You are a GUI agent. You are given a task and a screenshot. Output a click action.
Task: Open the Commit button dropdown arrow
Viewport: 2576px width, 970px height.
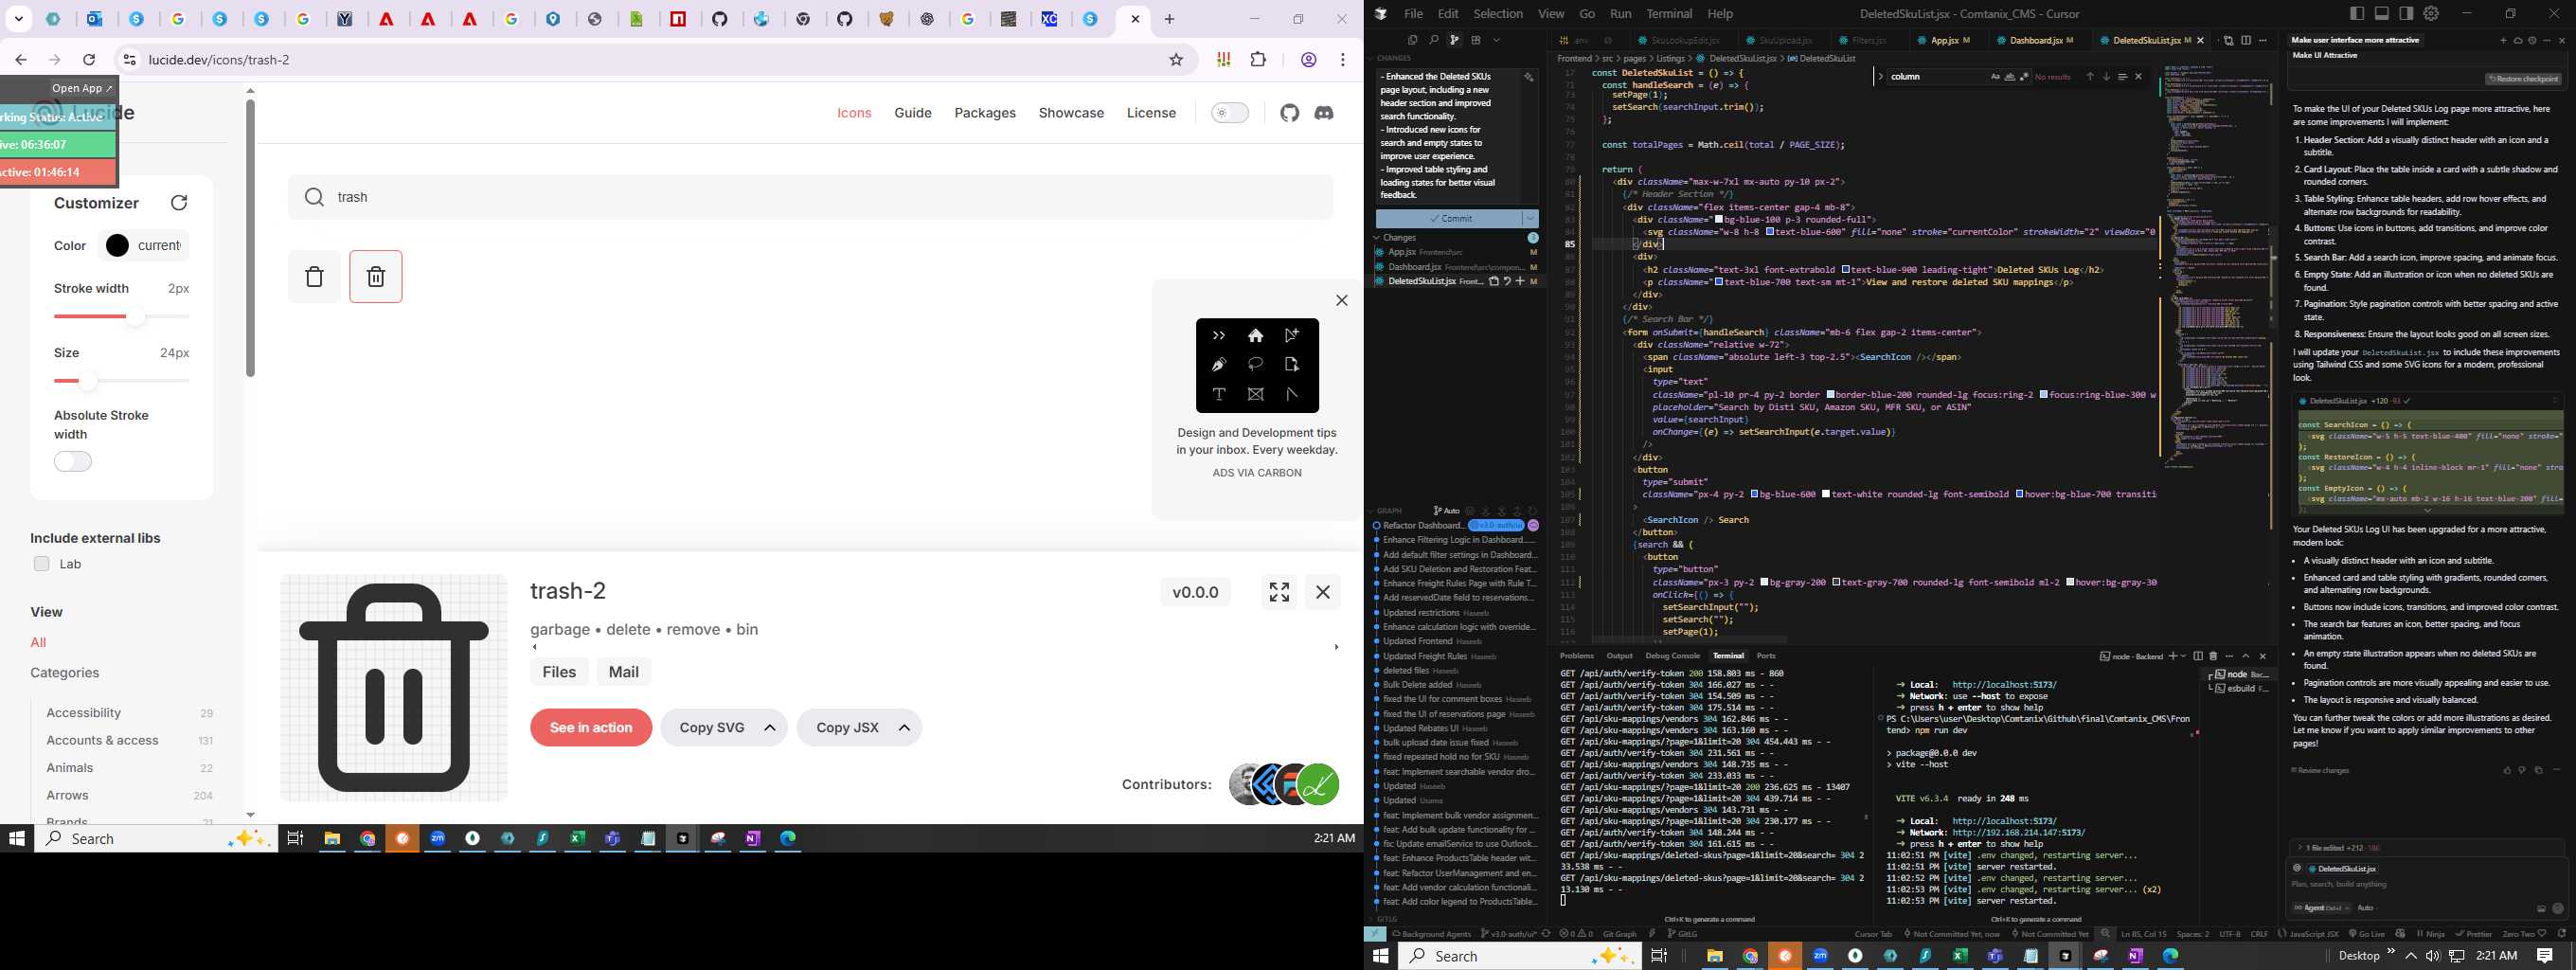pos(1530,218)
